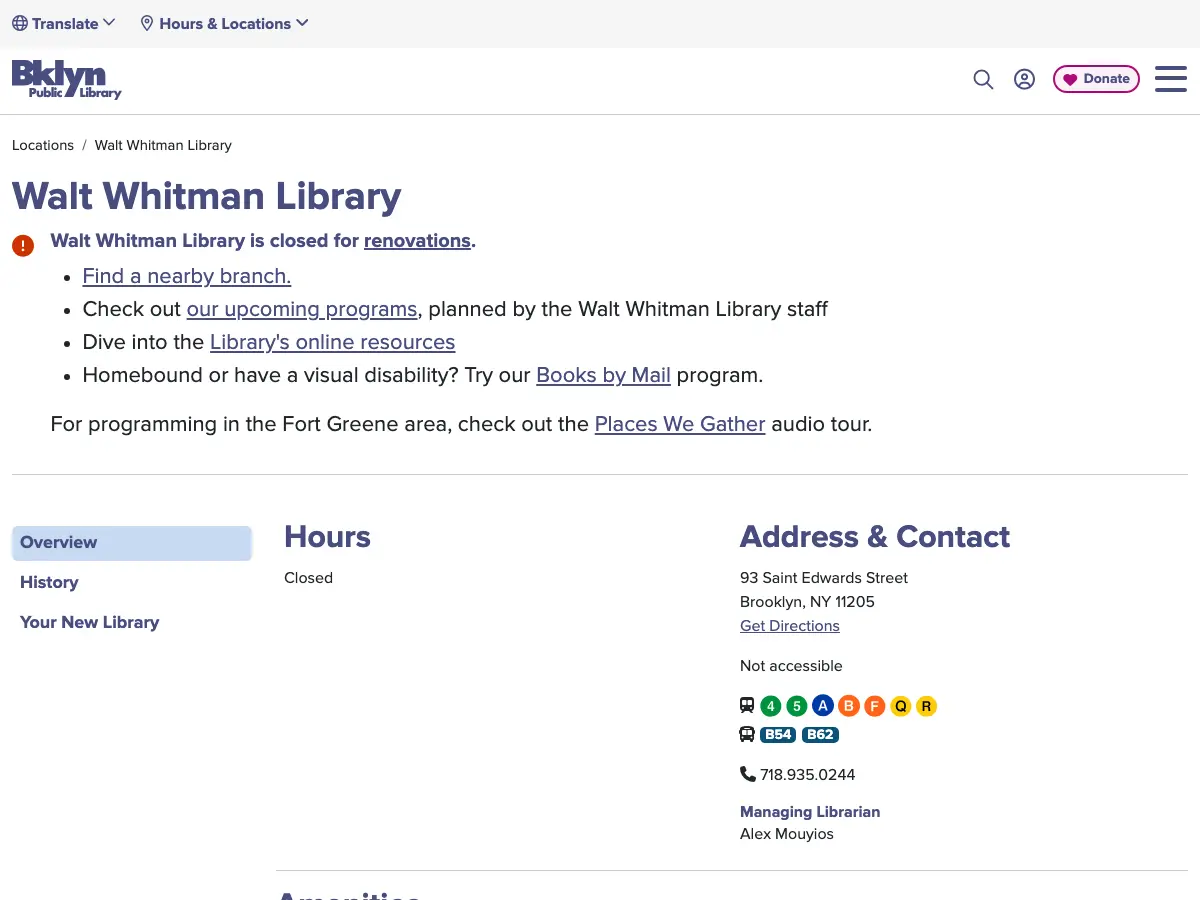Follow the Find a nearby branch link
Image resolution: width=1200 pixels, height=900 pixels.
[187, 276]
